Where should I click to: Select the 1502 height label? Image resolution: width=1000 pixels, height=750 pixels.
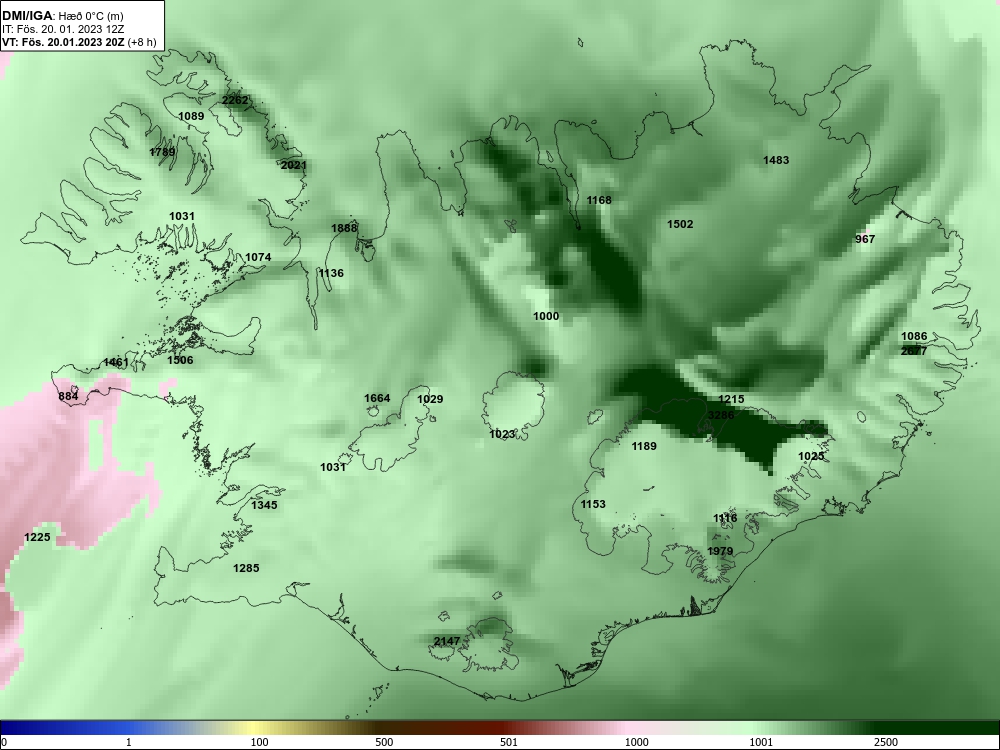pyautogui.click(x=680, y=224)
